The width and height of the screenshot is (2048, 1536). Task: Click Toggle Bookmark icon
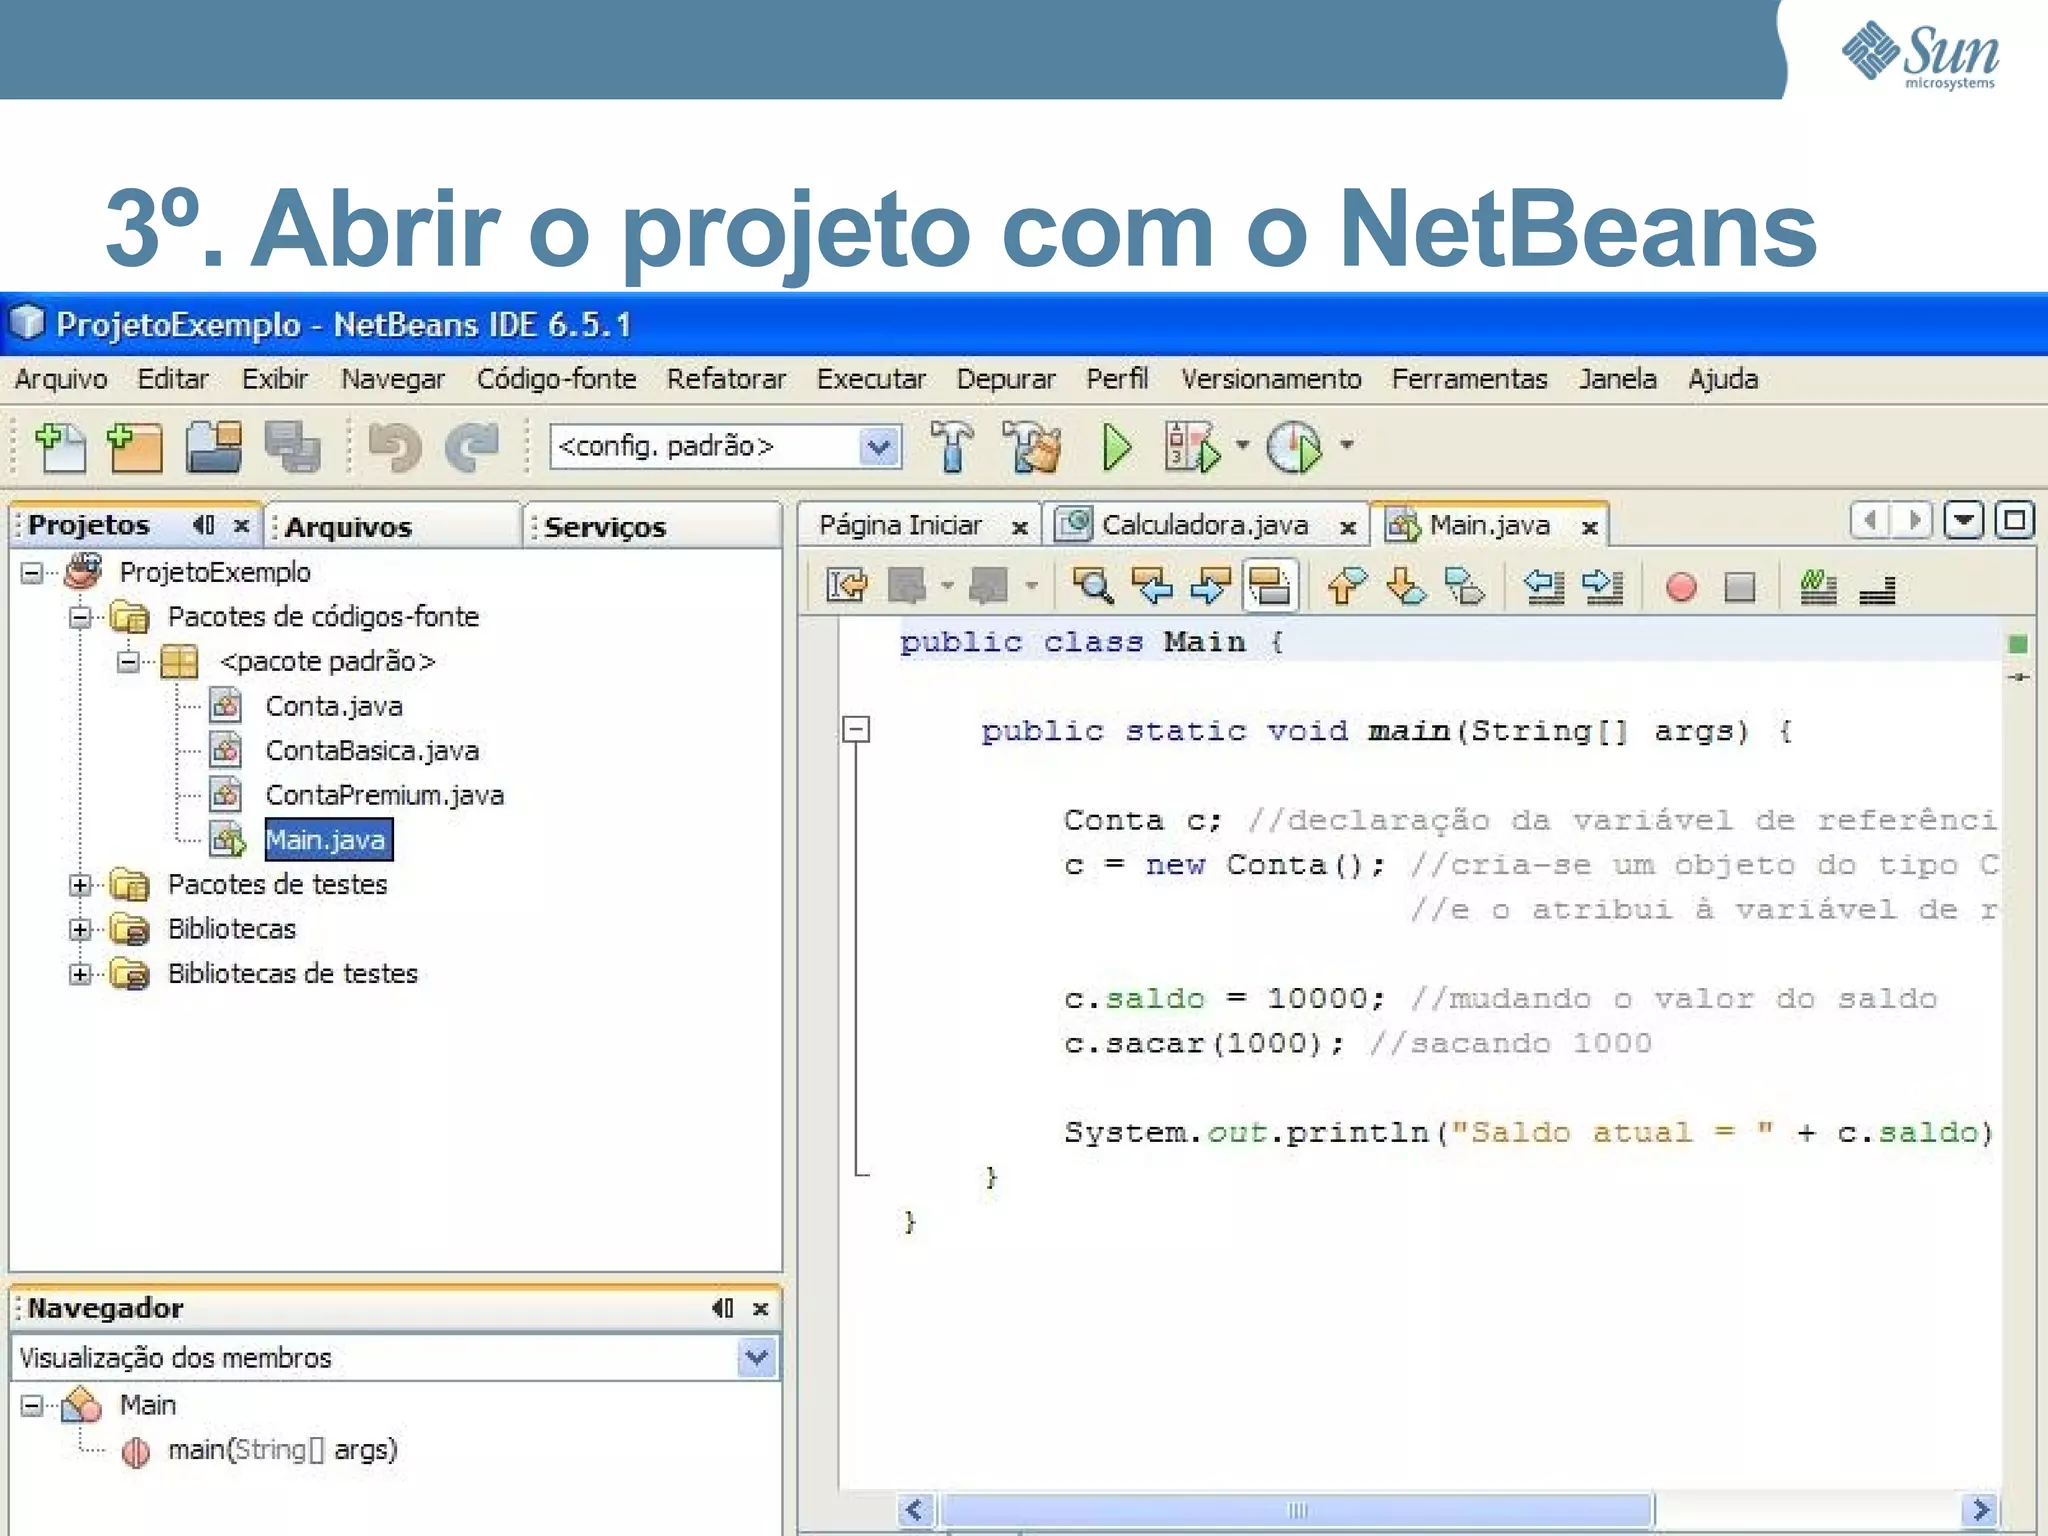pos(1466,586)
